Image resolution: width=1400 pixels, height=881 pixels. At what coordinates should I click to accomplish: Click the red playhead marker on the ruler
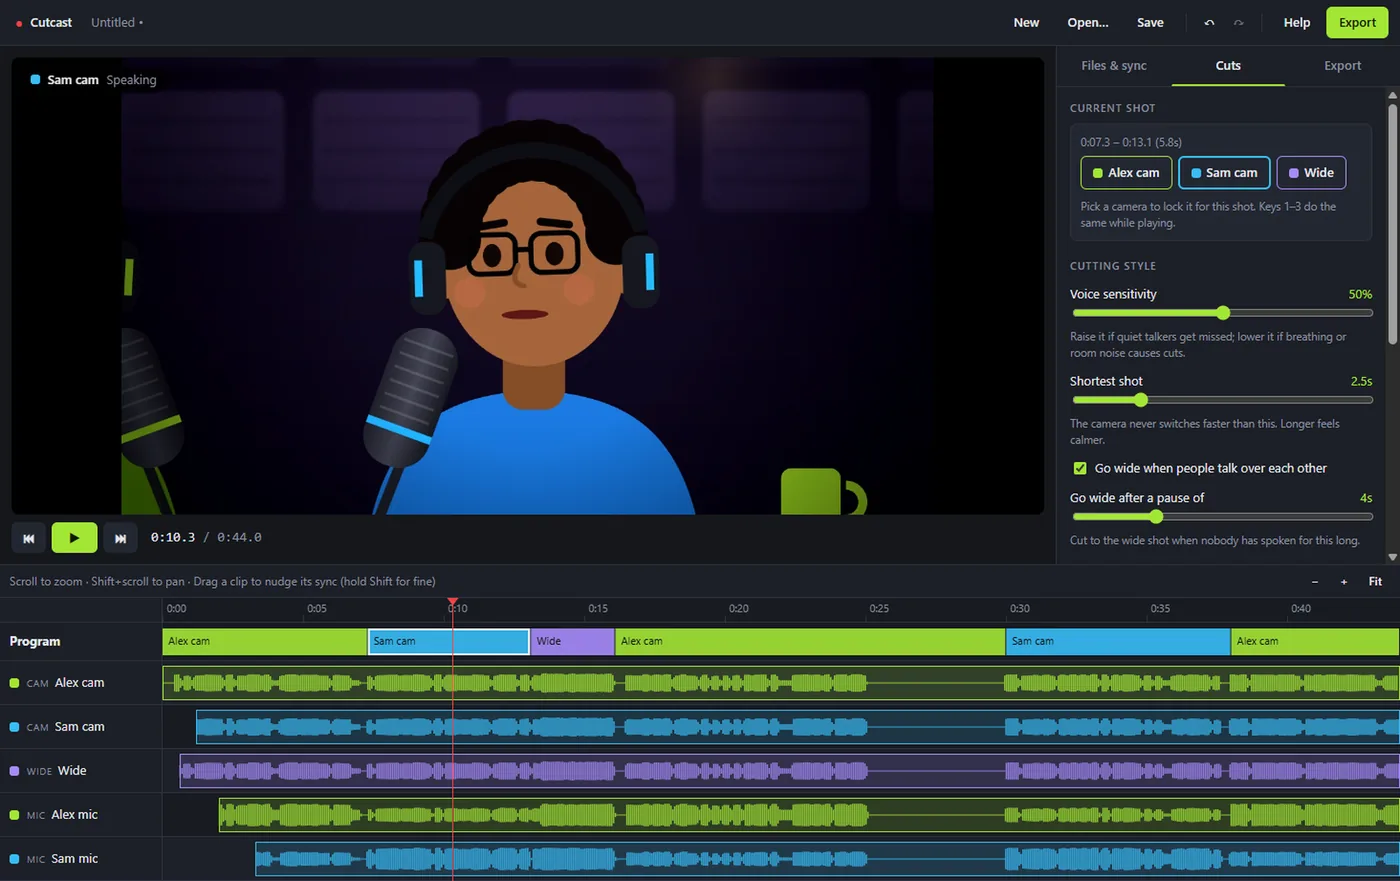[453, 602]
